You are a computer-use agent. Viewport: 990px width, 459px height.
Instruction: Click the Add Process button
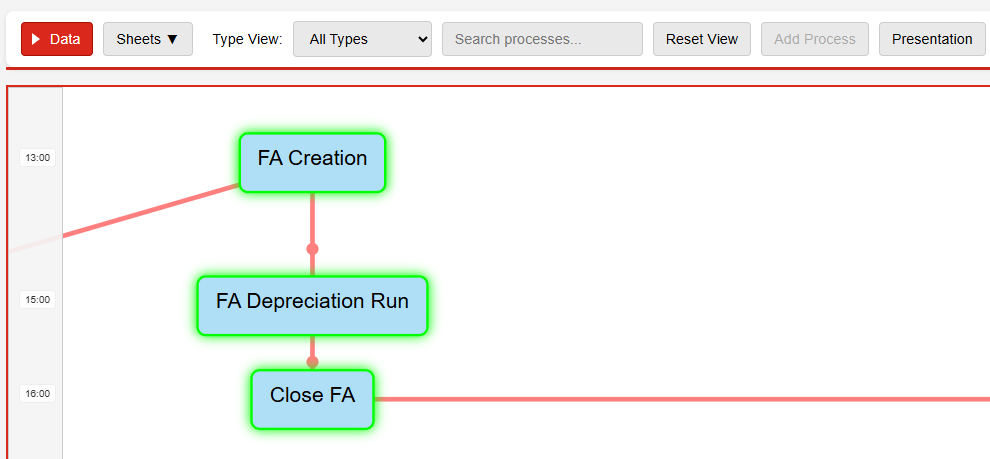[x=814, y=39]
